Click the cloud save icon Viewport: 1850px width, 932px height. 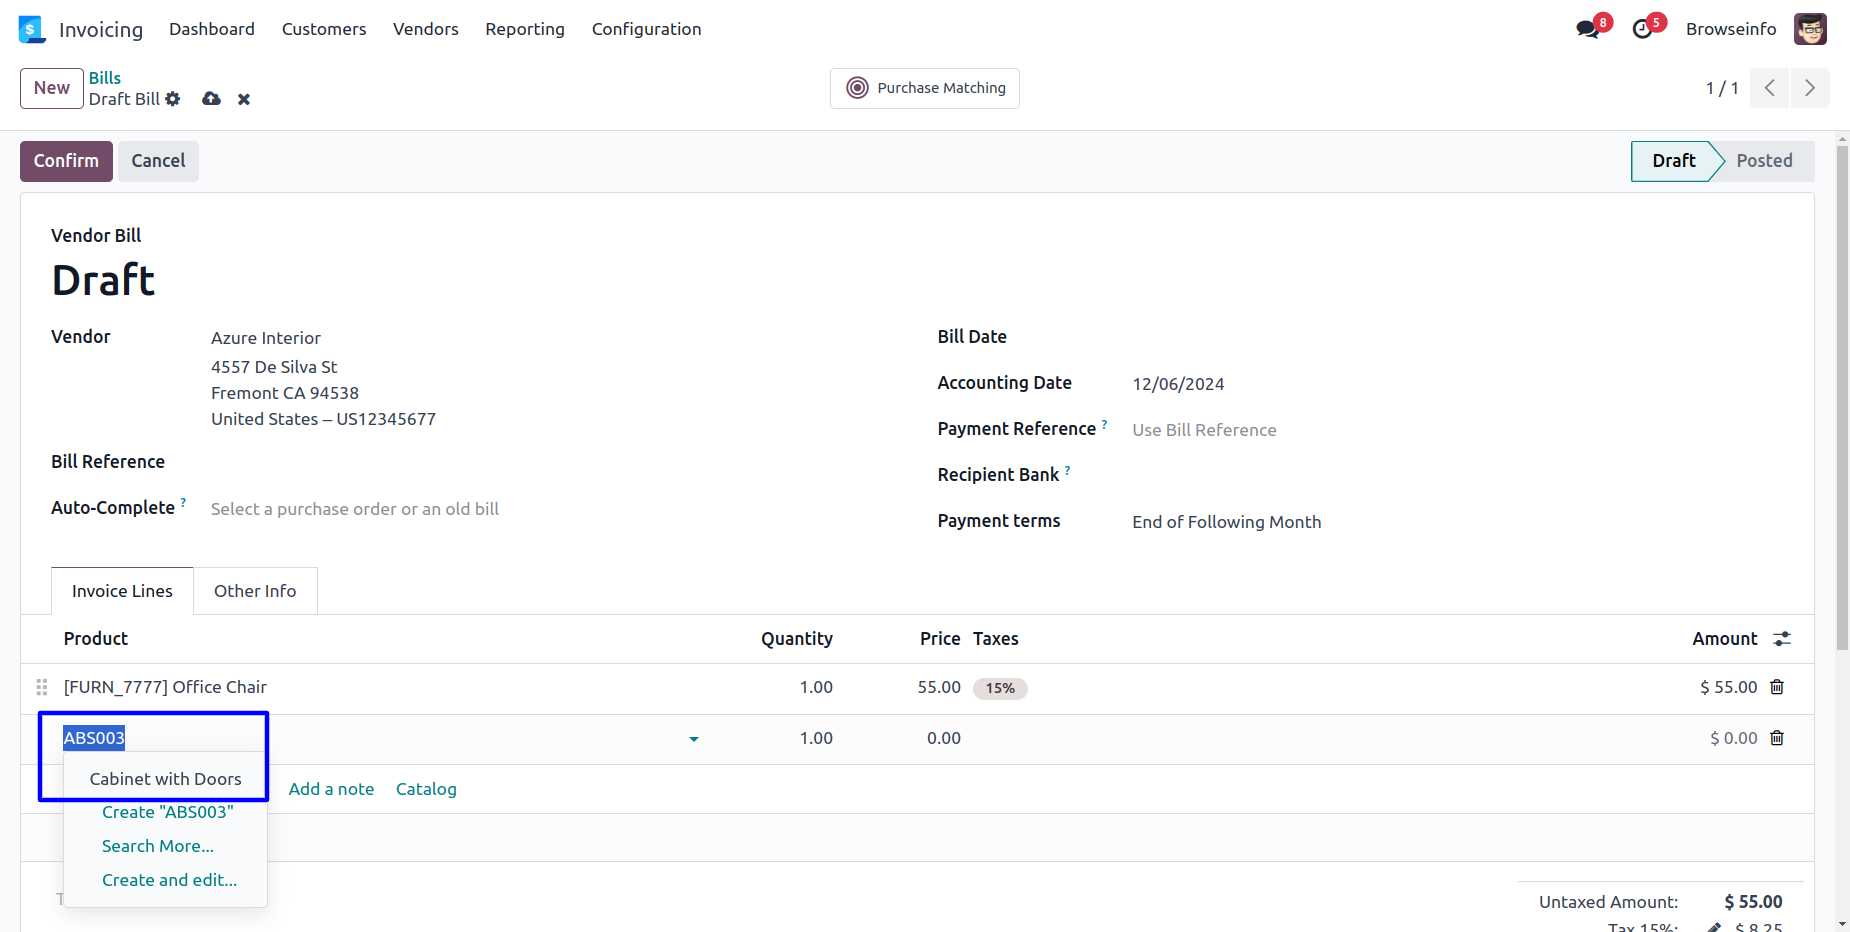point(211,99)
